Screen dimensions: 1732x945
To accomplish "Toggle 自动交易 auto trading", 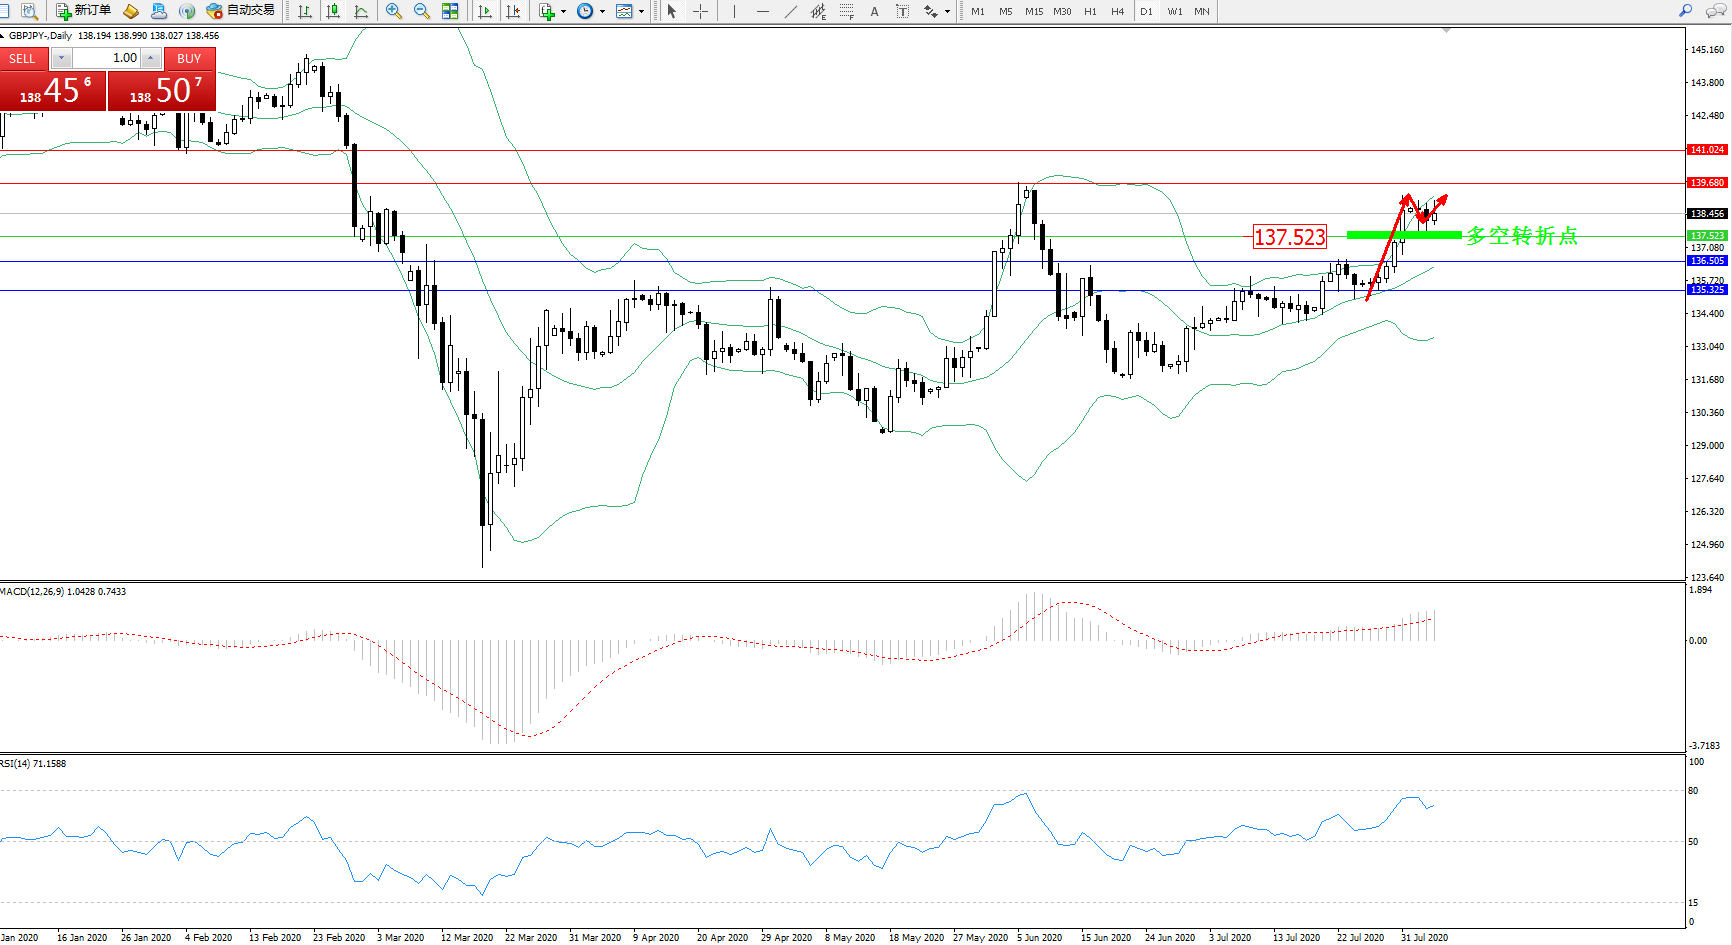I will 240,11.
